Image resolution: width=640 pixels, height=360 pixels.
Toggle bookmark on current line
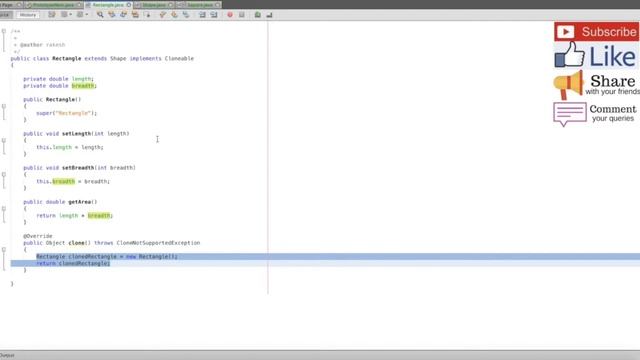coord(186,15)
